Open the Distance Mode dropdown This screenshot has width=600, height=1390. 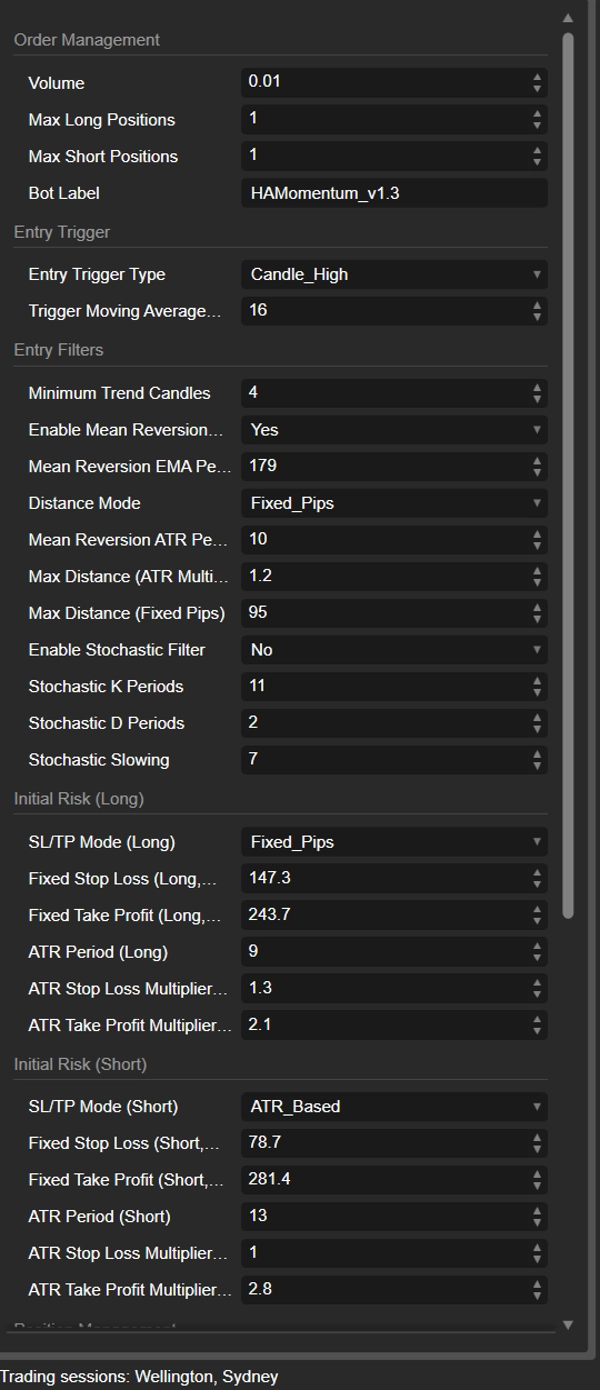(394, 503)
